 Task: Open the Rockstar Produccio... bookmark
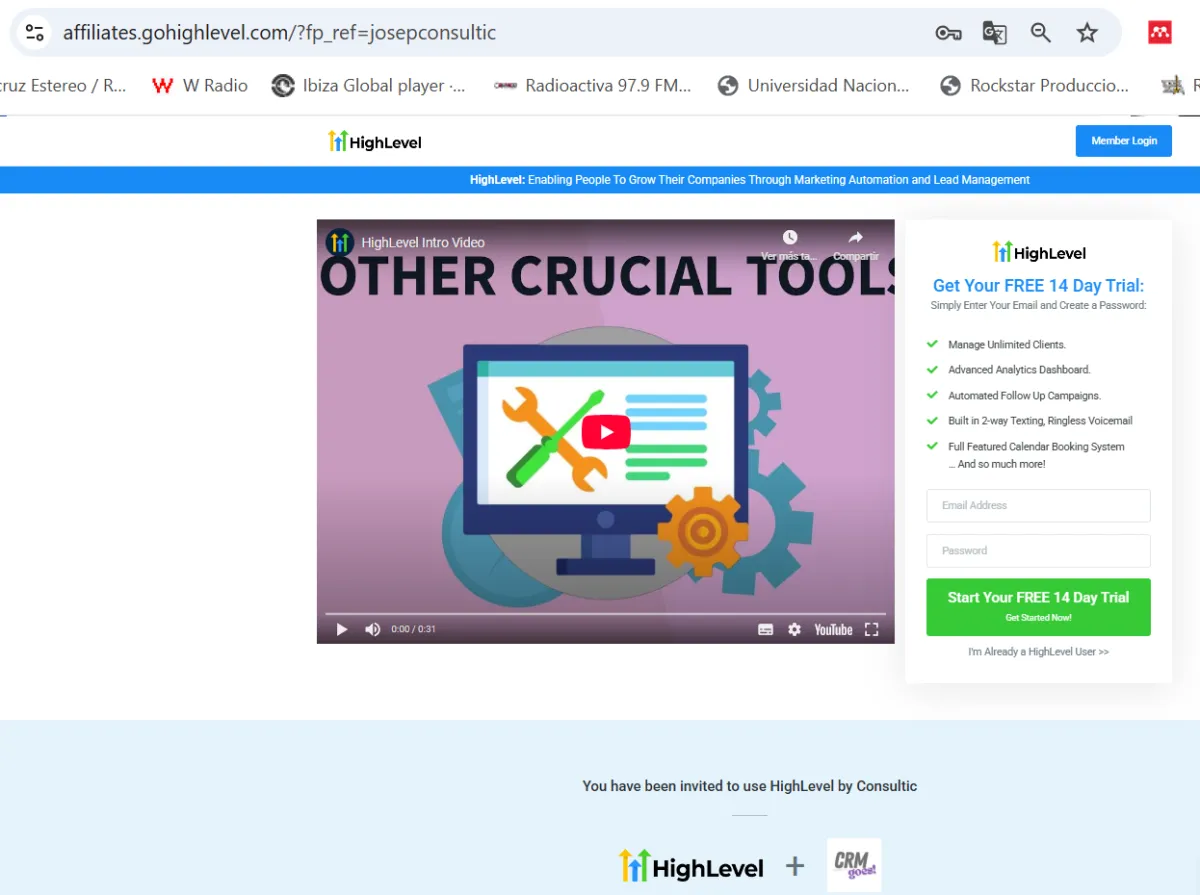[1036, 86]
